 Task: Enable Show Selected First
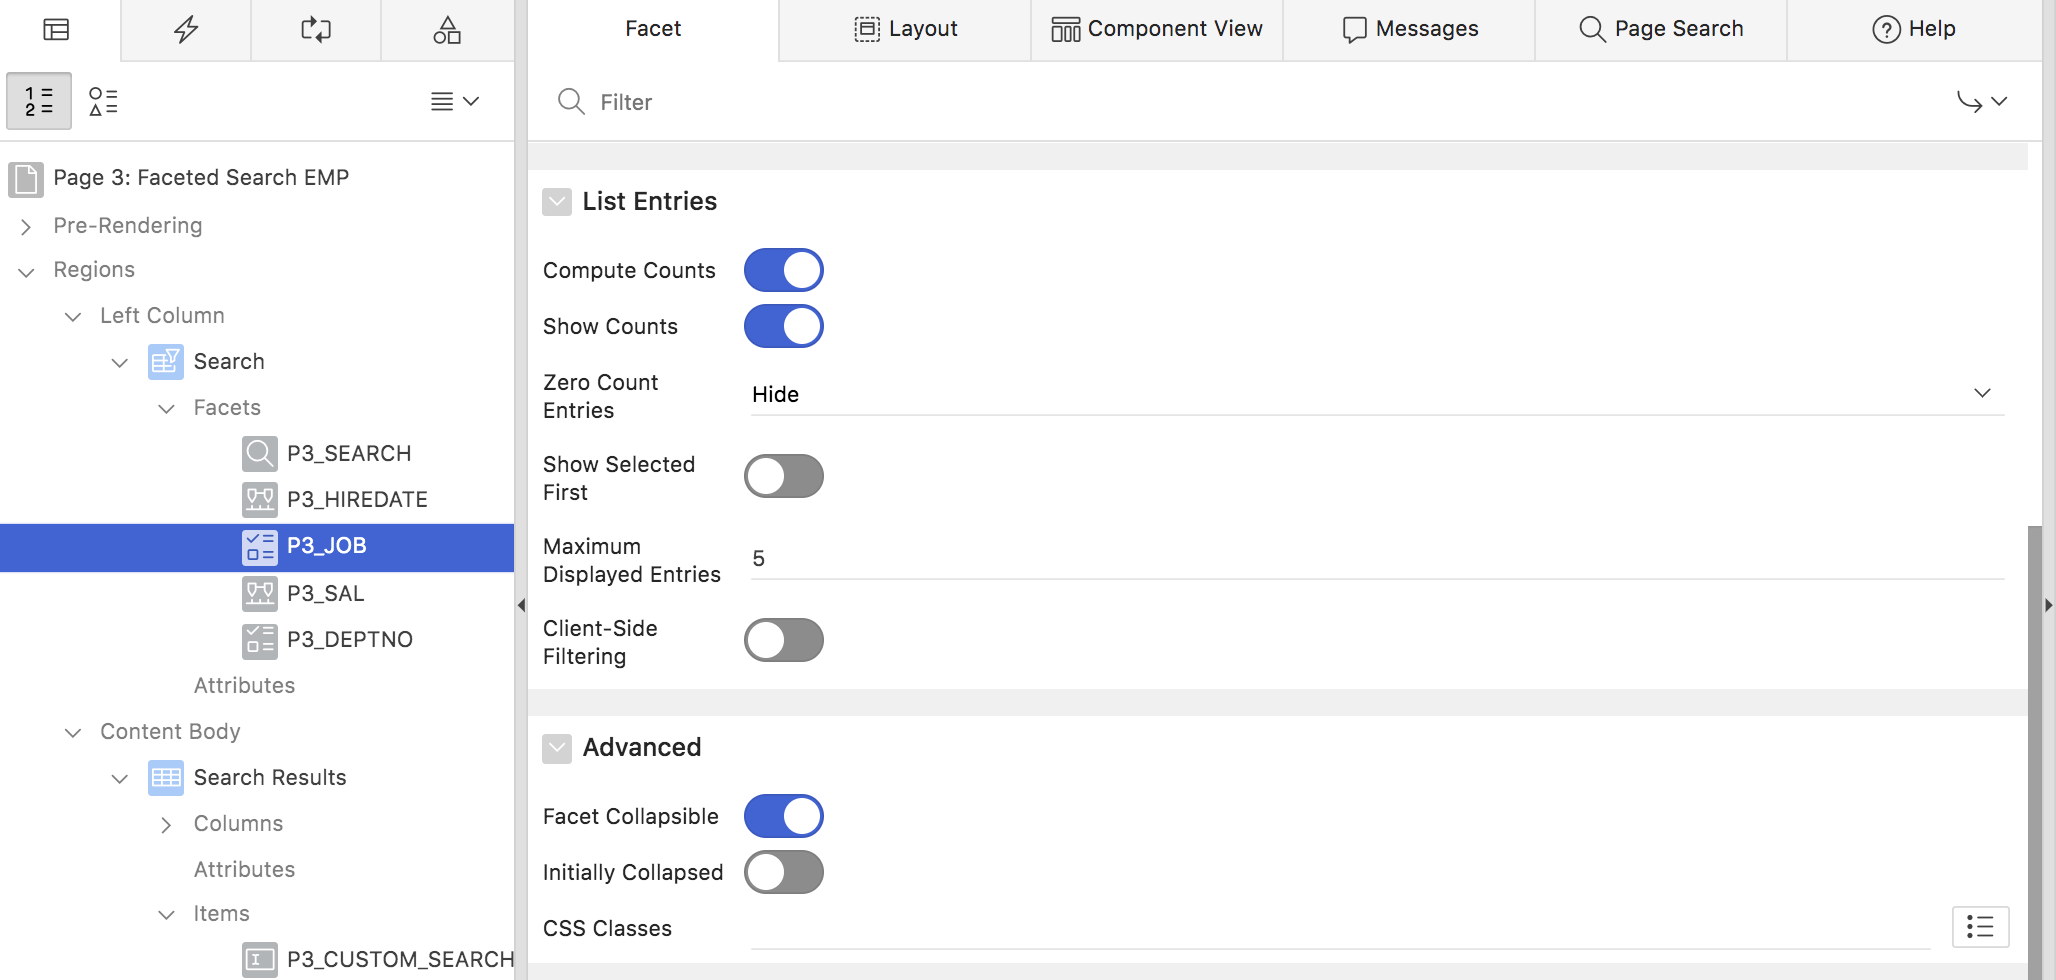784,476
